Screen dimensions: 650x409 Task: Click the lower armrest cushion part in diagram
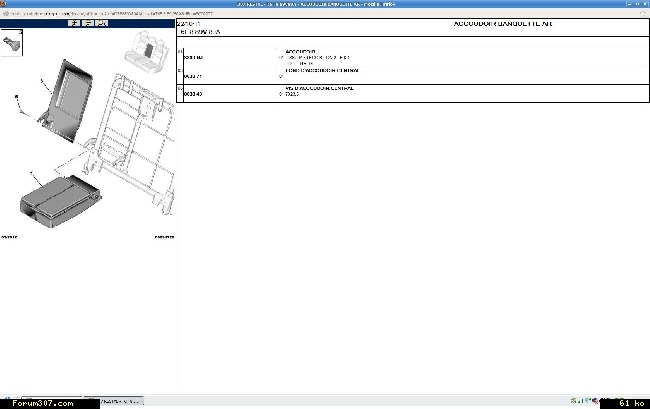click(x=60, y=202)
